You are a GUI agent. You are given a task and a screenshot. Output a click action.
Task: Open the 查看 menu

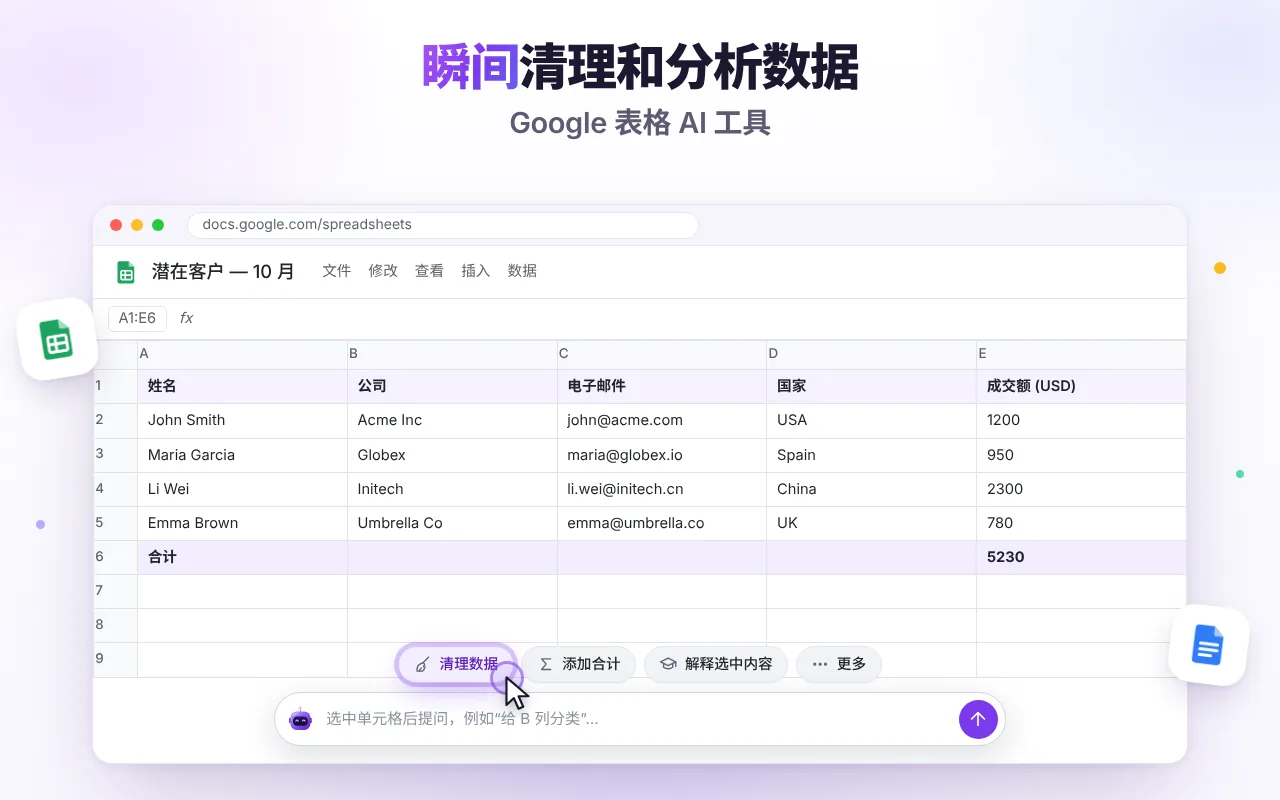tap(429, 271)
